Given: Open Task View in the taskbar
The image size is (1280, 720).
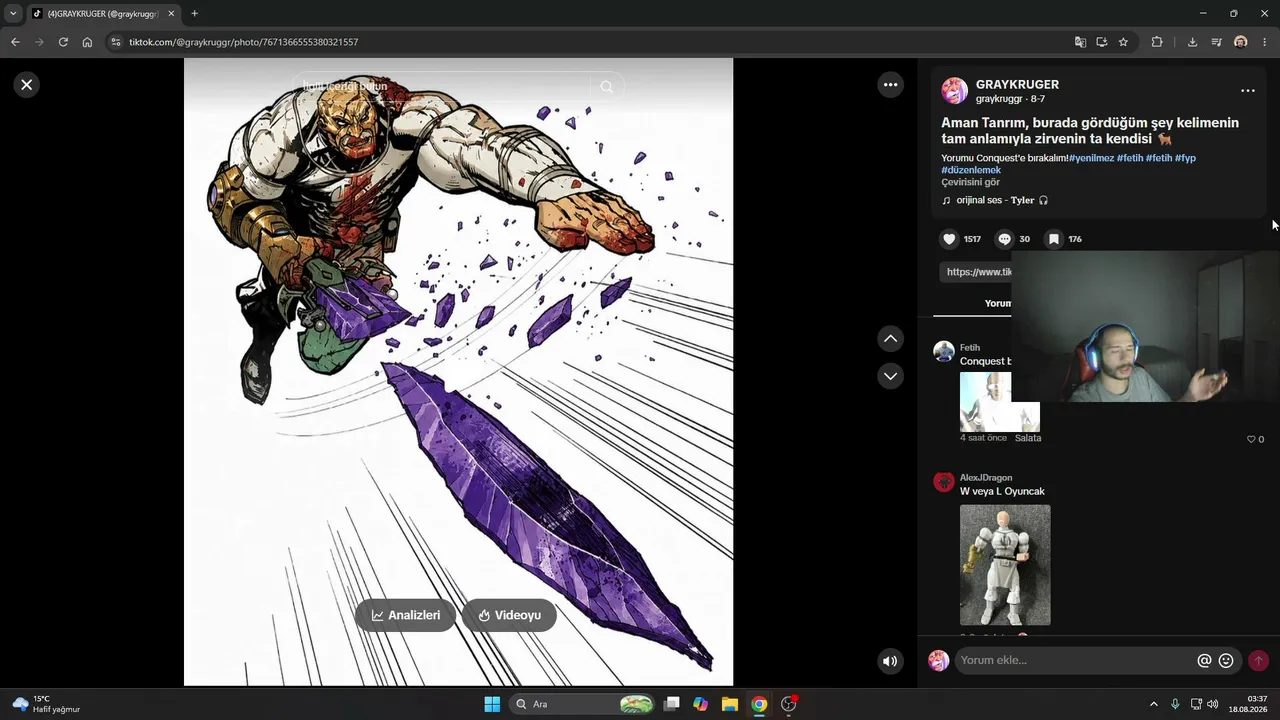Looking at the screenshot, I should 672,704.
